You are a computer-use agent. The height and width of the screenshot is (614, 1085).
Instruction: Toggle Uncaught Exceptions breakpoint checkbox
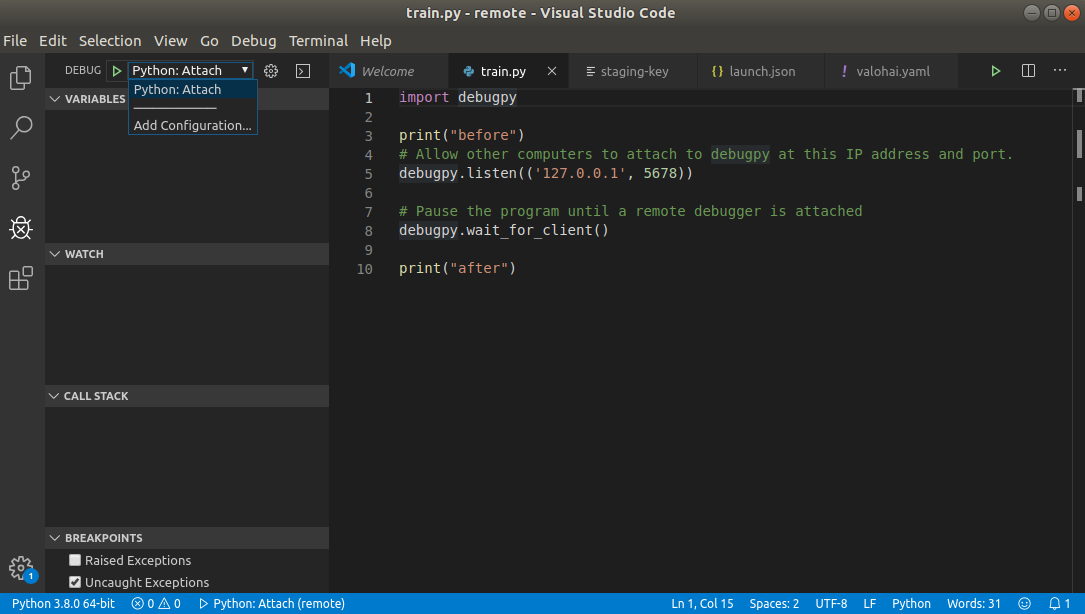[x=75, y=582]
